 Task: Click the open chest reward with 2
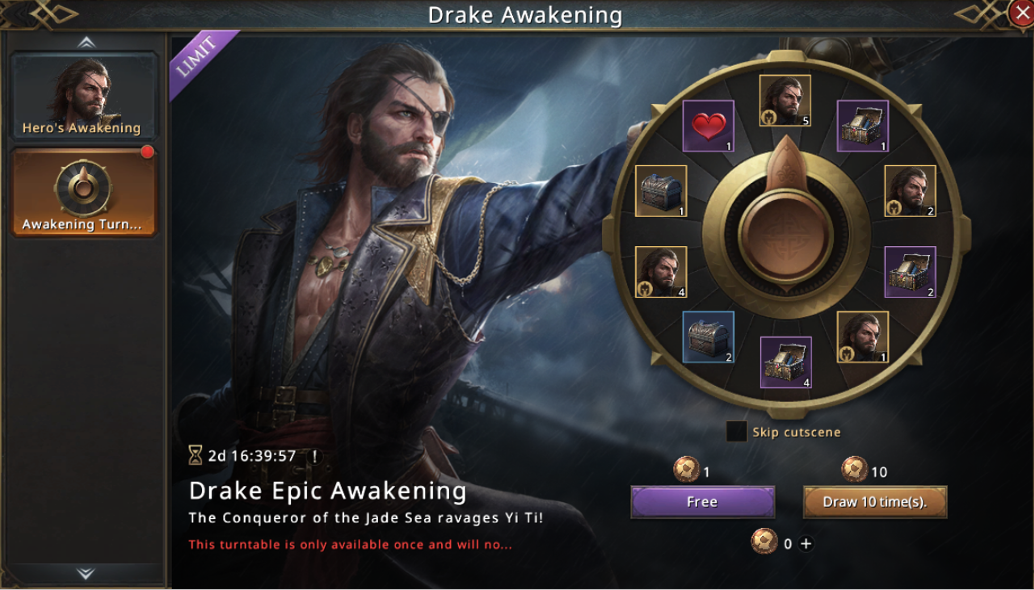coord(910,272)
